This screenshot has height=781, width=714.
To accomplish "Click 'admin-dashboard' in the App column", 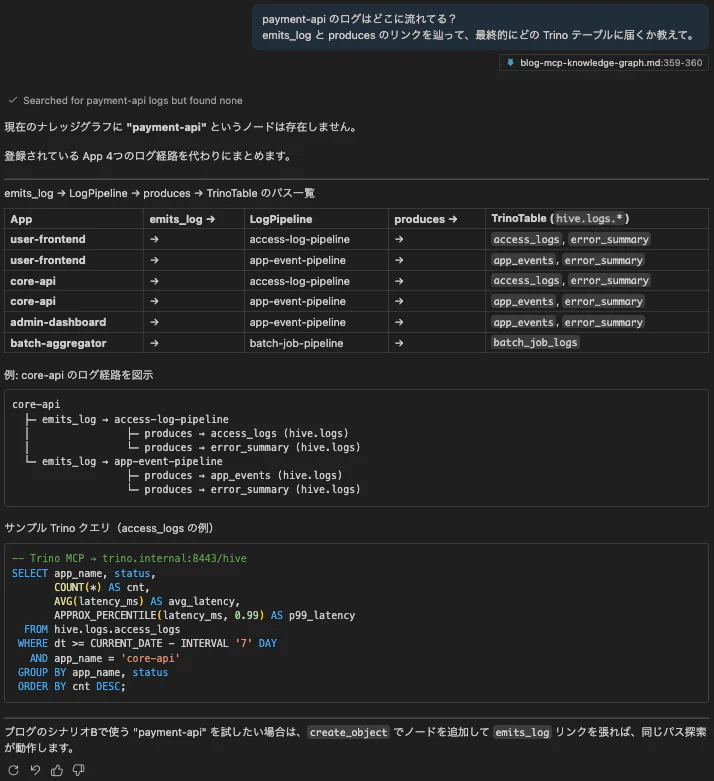I will [x=58, y=322].
